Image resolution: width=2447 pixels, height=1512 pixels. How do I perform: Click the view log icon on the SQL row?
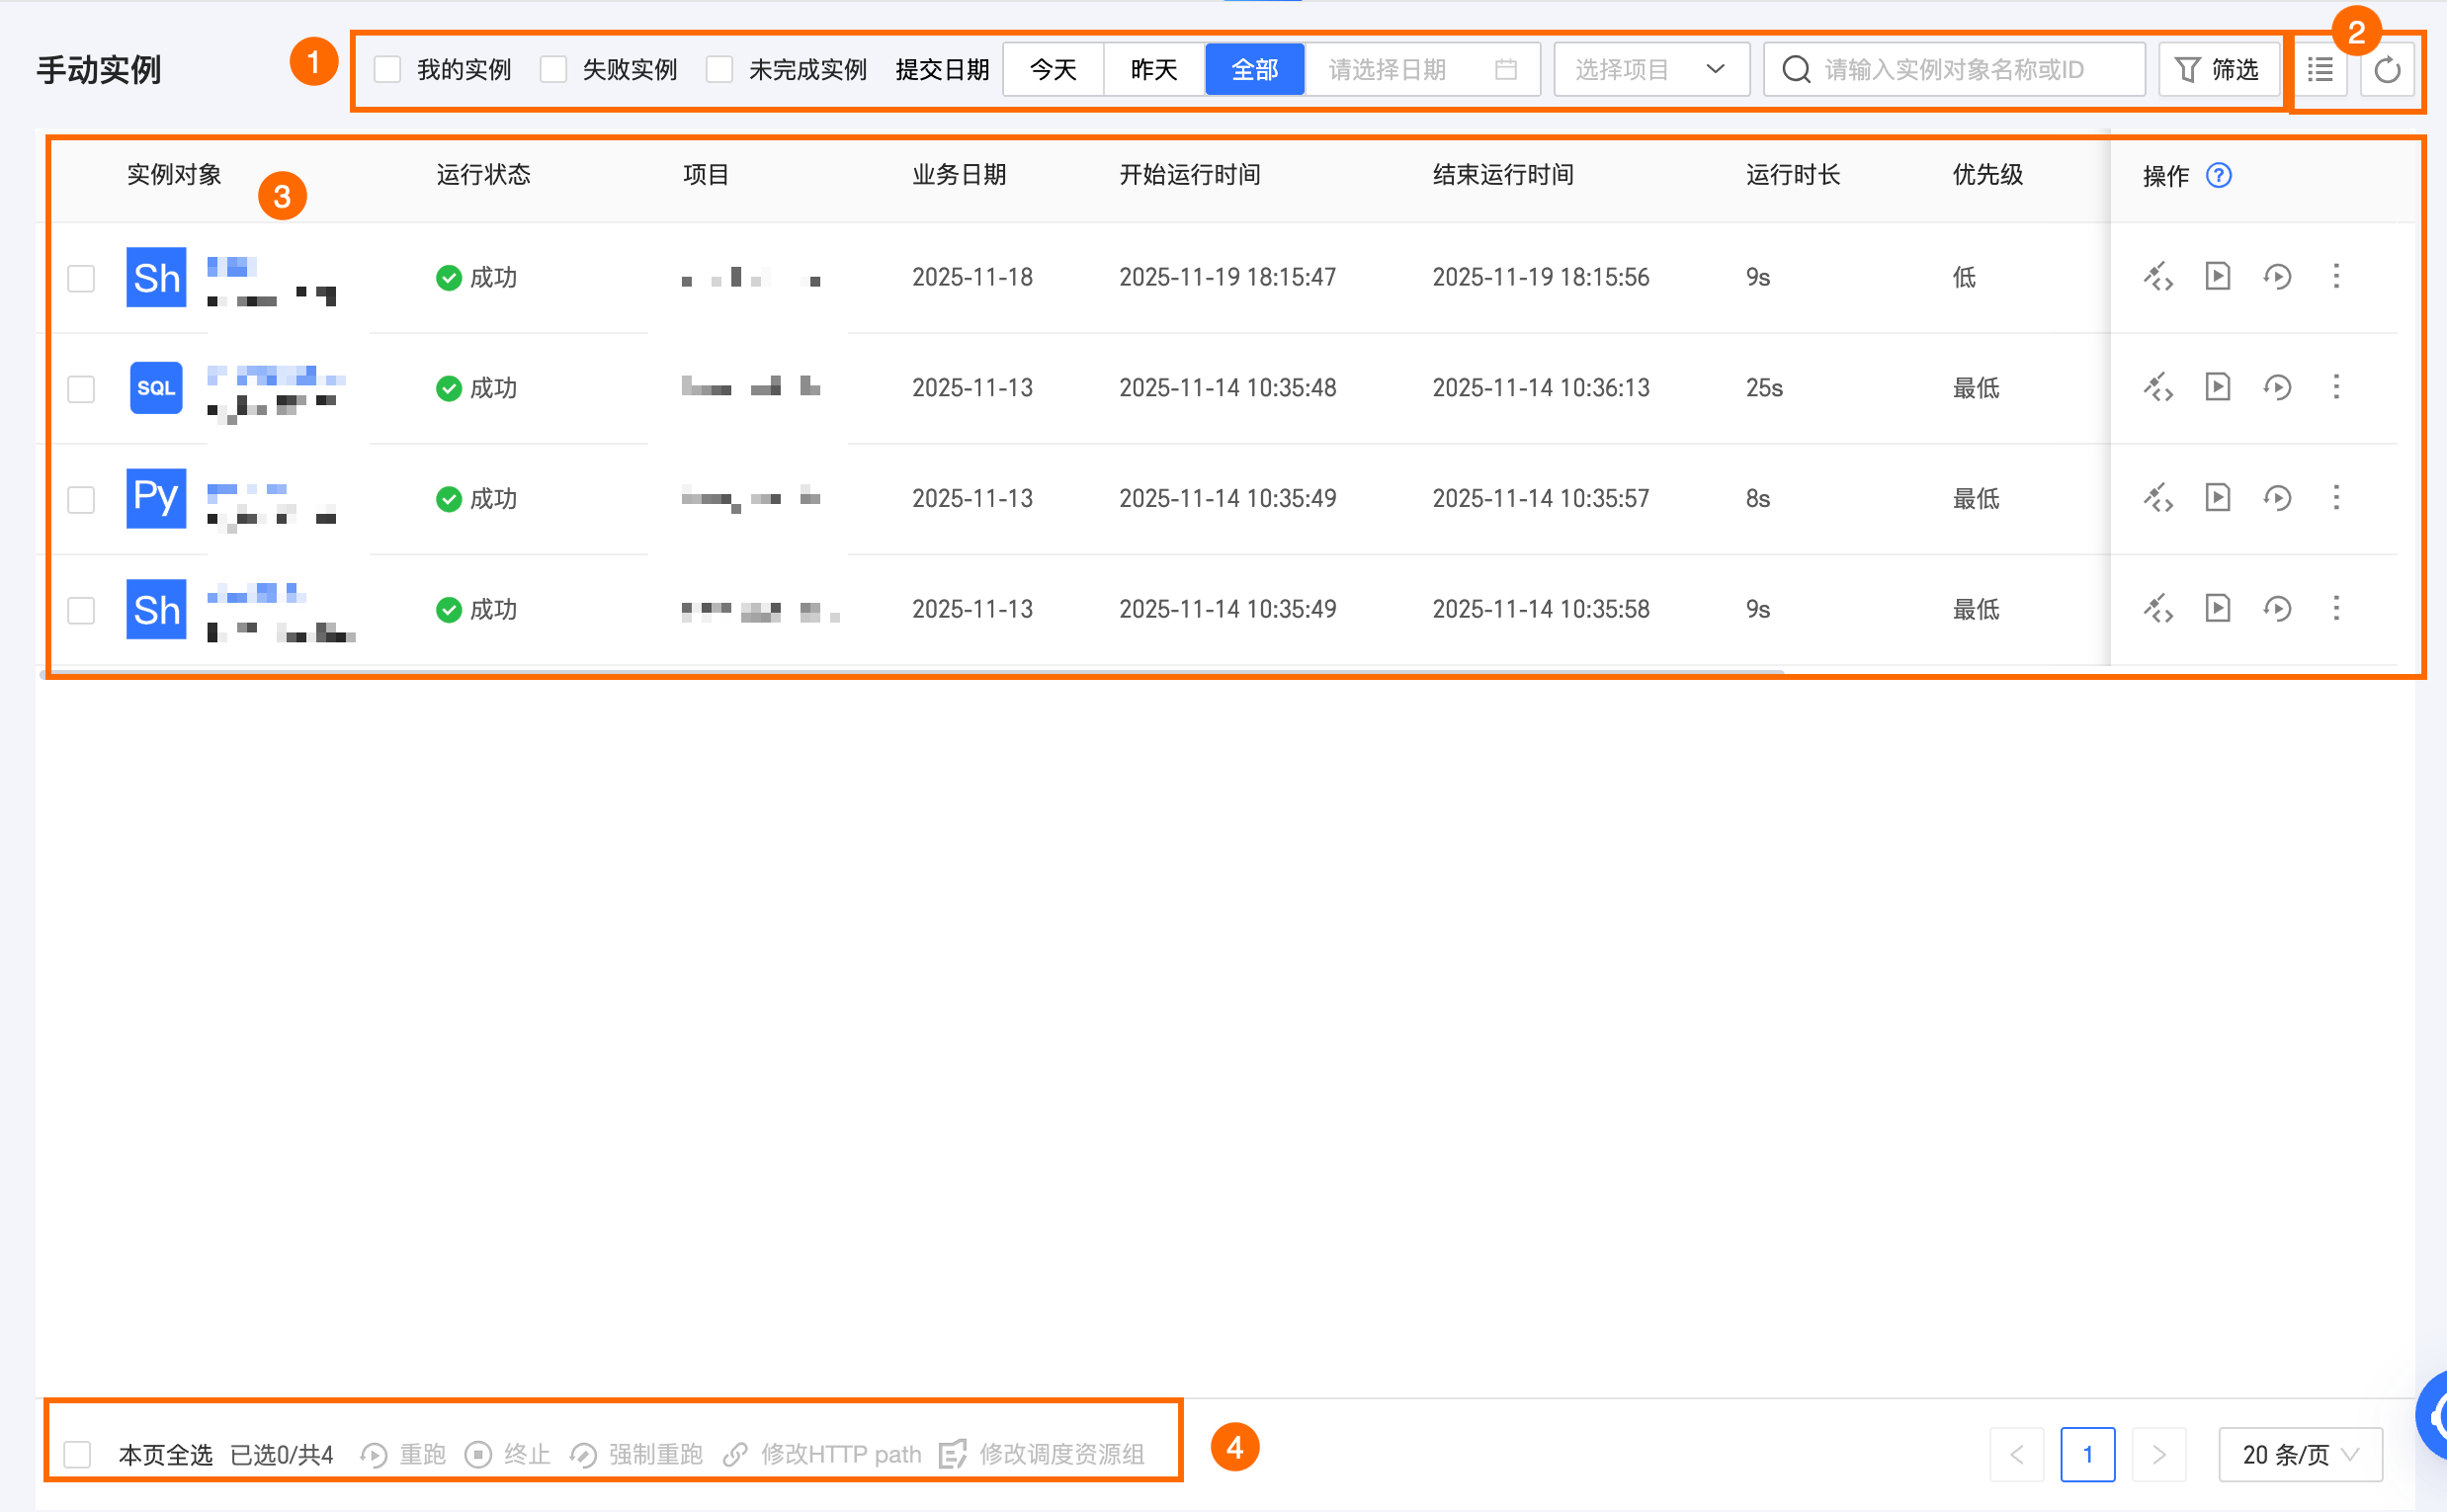tap(2217, 388)
